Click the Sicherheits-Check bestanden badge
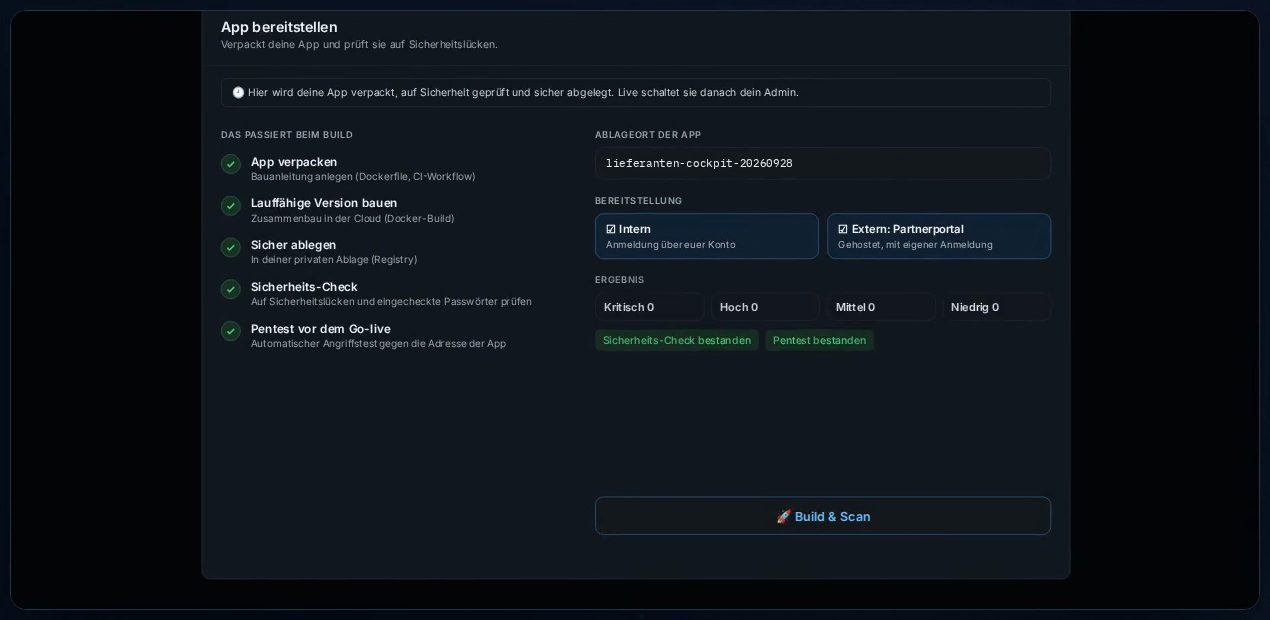The height and width of the screenshot is (620, 1270). pyautogui.click(x=677, y=340)
